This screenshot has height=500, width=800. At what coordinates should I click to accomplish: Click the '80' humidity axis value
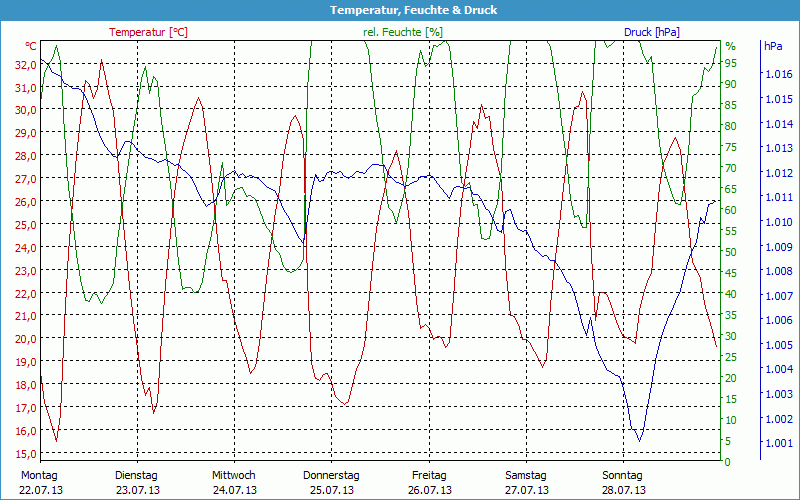point(731,126)
